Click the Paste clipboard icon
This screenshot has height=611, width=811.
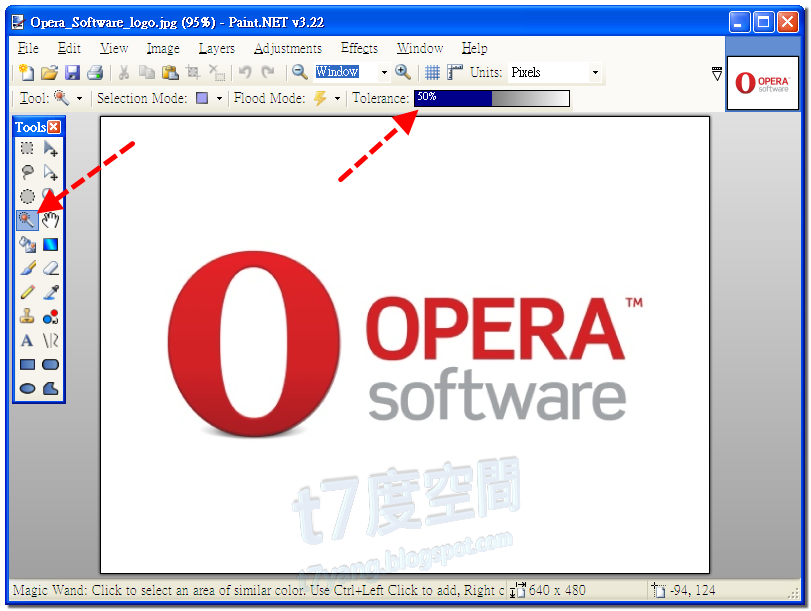(x=170, y=72)
